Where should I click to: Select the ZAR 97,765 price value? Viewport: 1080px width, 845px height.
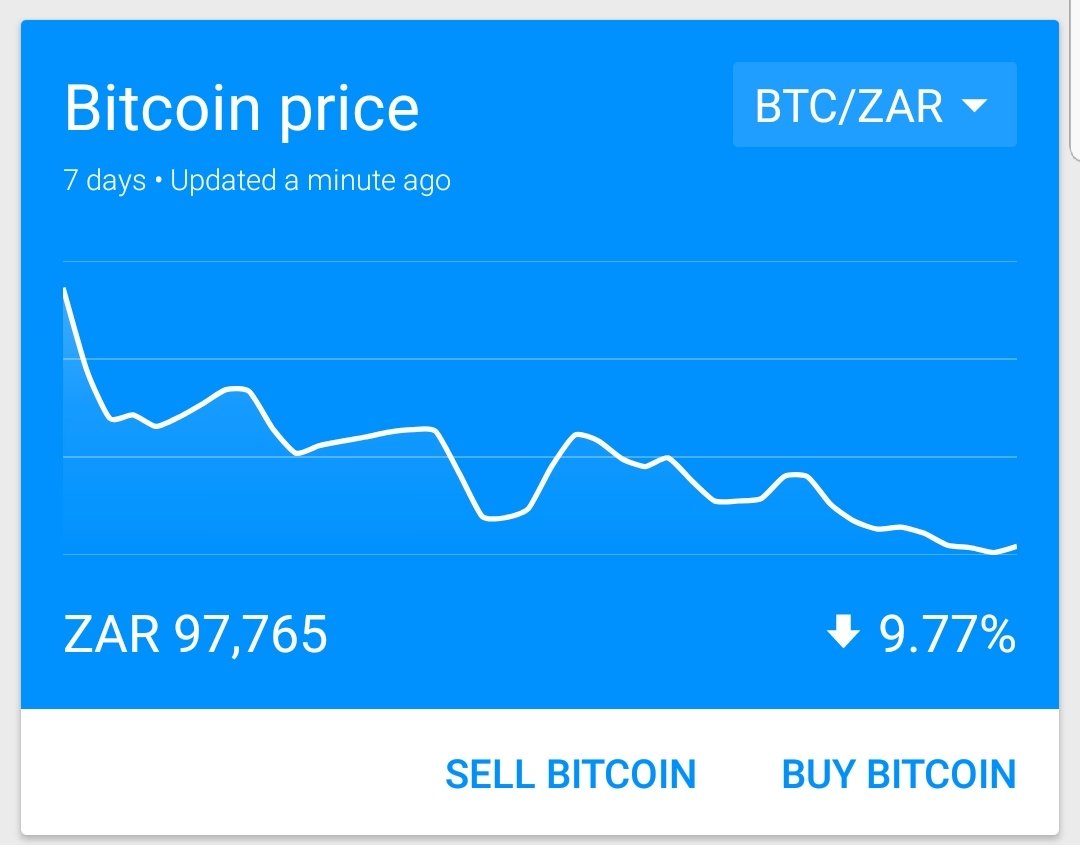pyautogui.click(x=196, y=634)
